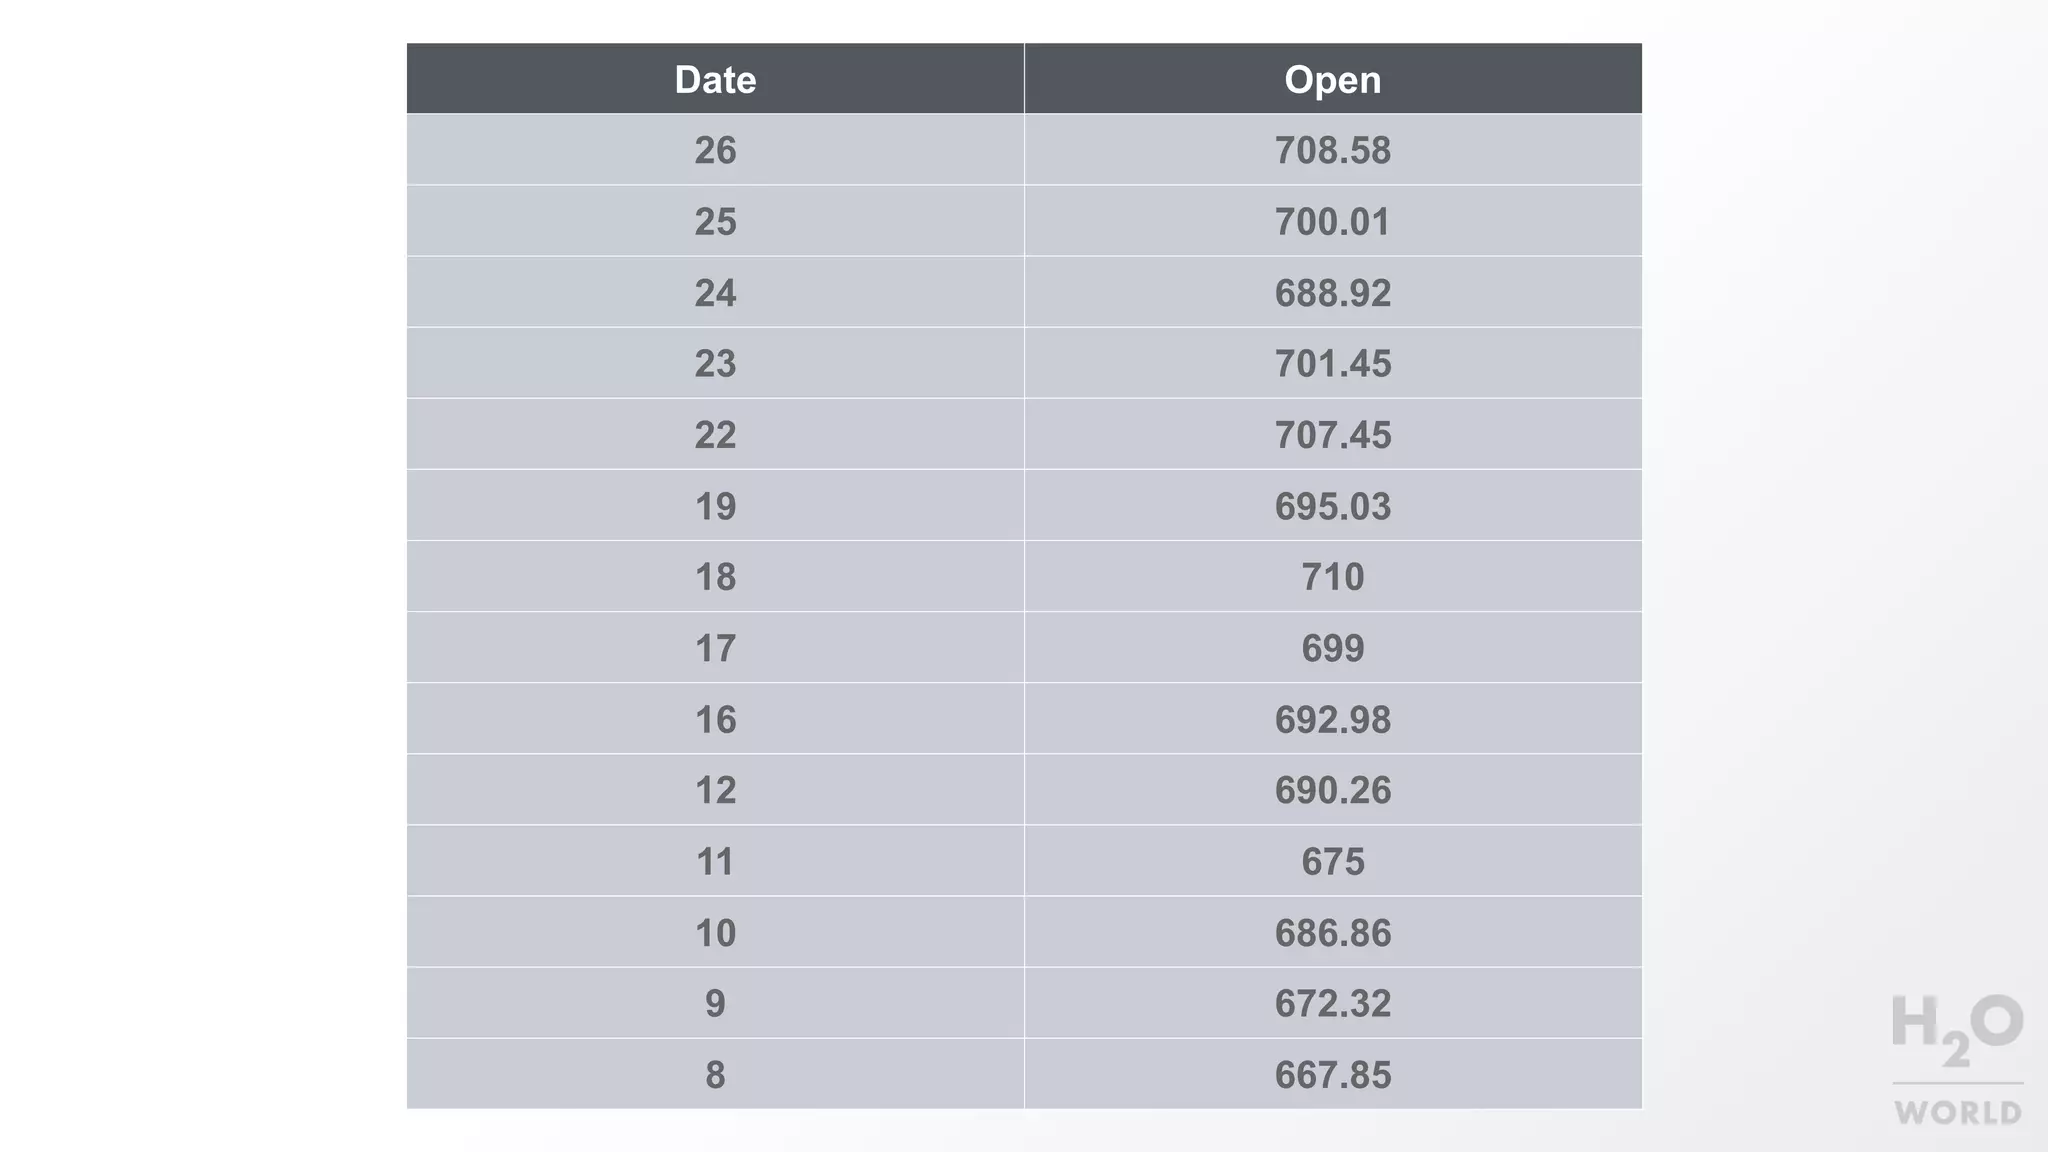
Task: Click the open value 695.03
Action: coord(1332,506)
